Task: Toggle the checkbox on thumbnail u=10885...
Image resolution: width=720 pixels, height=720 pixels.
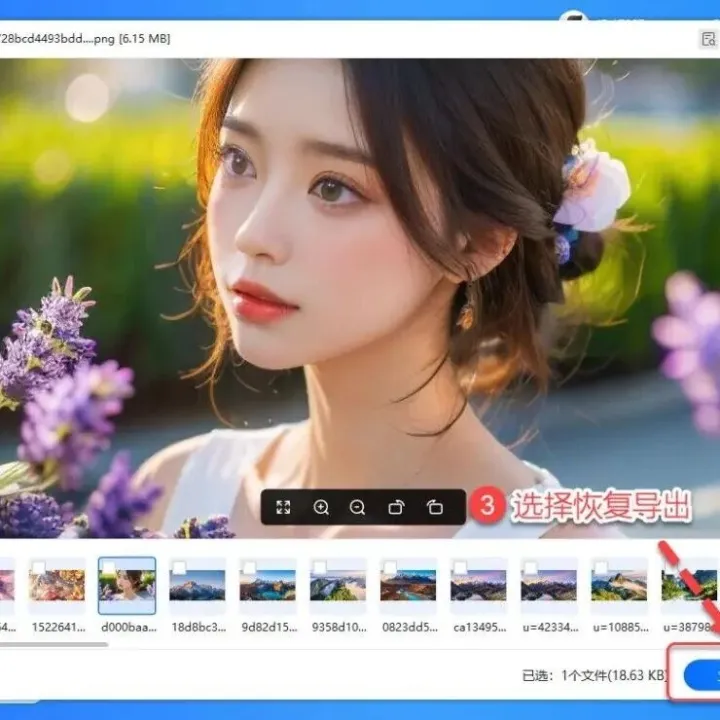Action: click(x=601, y=568)
